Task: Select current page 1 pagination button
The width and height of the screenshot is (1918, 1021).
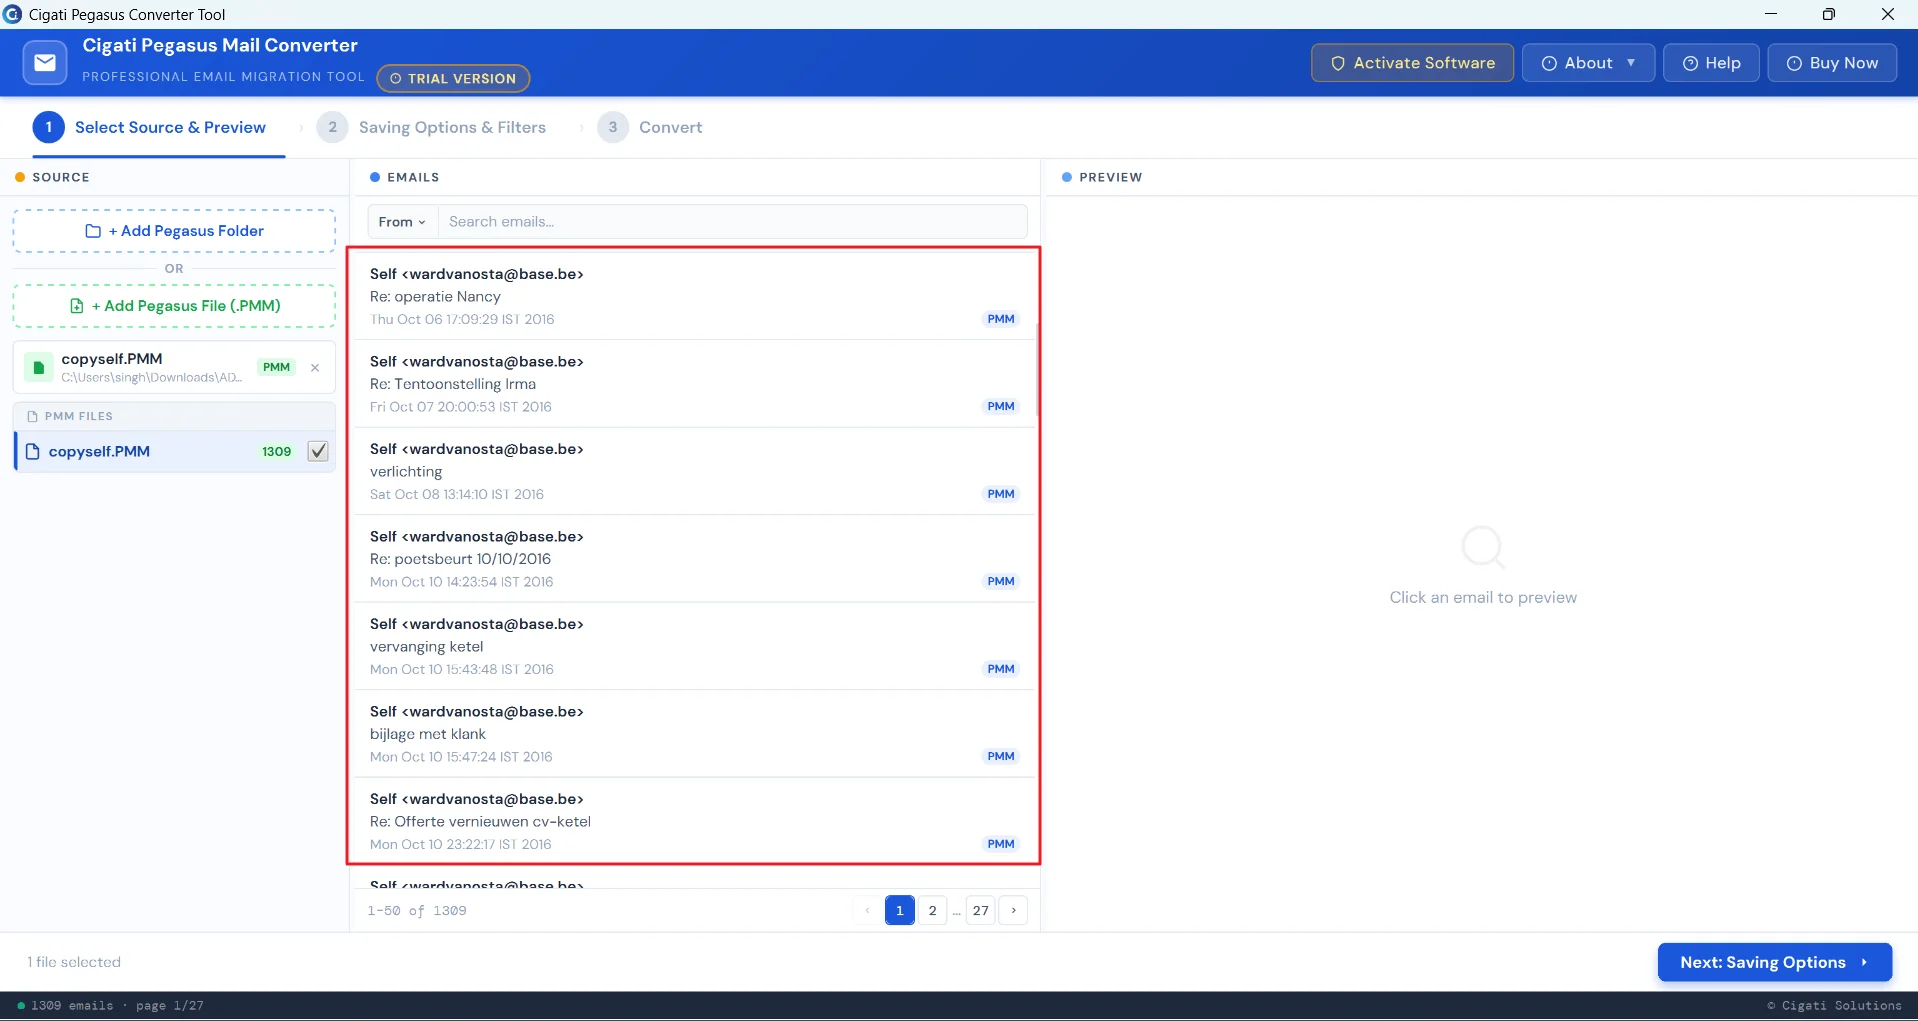Action: pos(900,910)
